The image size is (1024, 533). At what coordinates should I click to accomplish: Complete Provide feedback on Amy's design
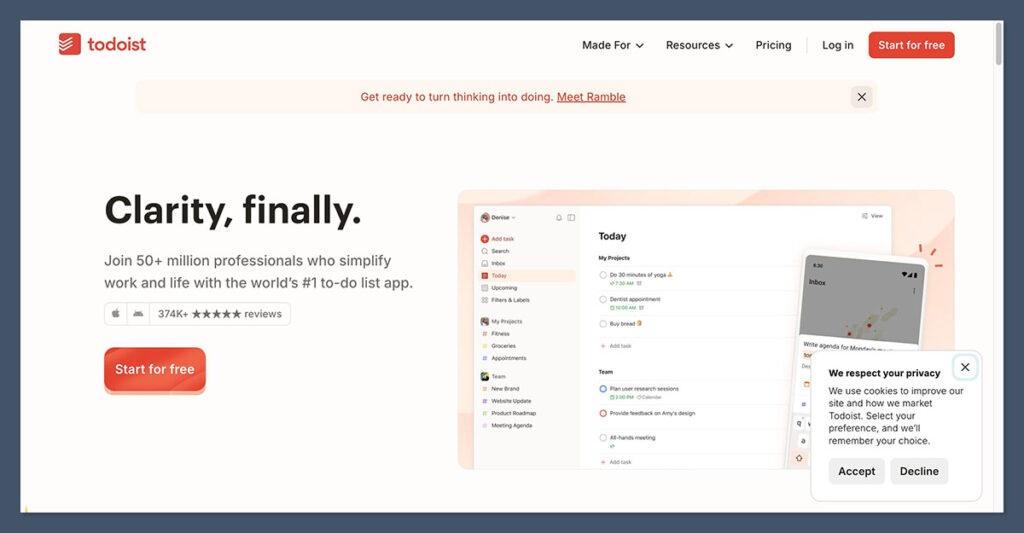click(x=603, y=413)
